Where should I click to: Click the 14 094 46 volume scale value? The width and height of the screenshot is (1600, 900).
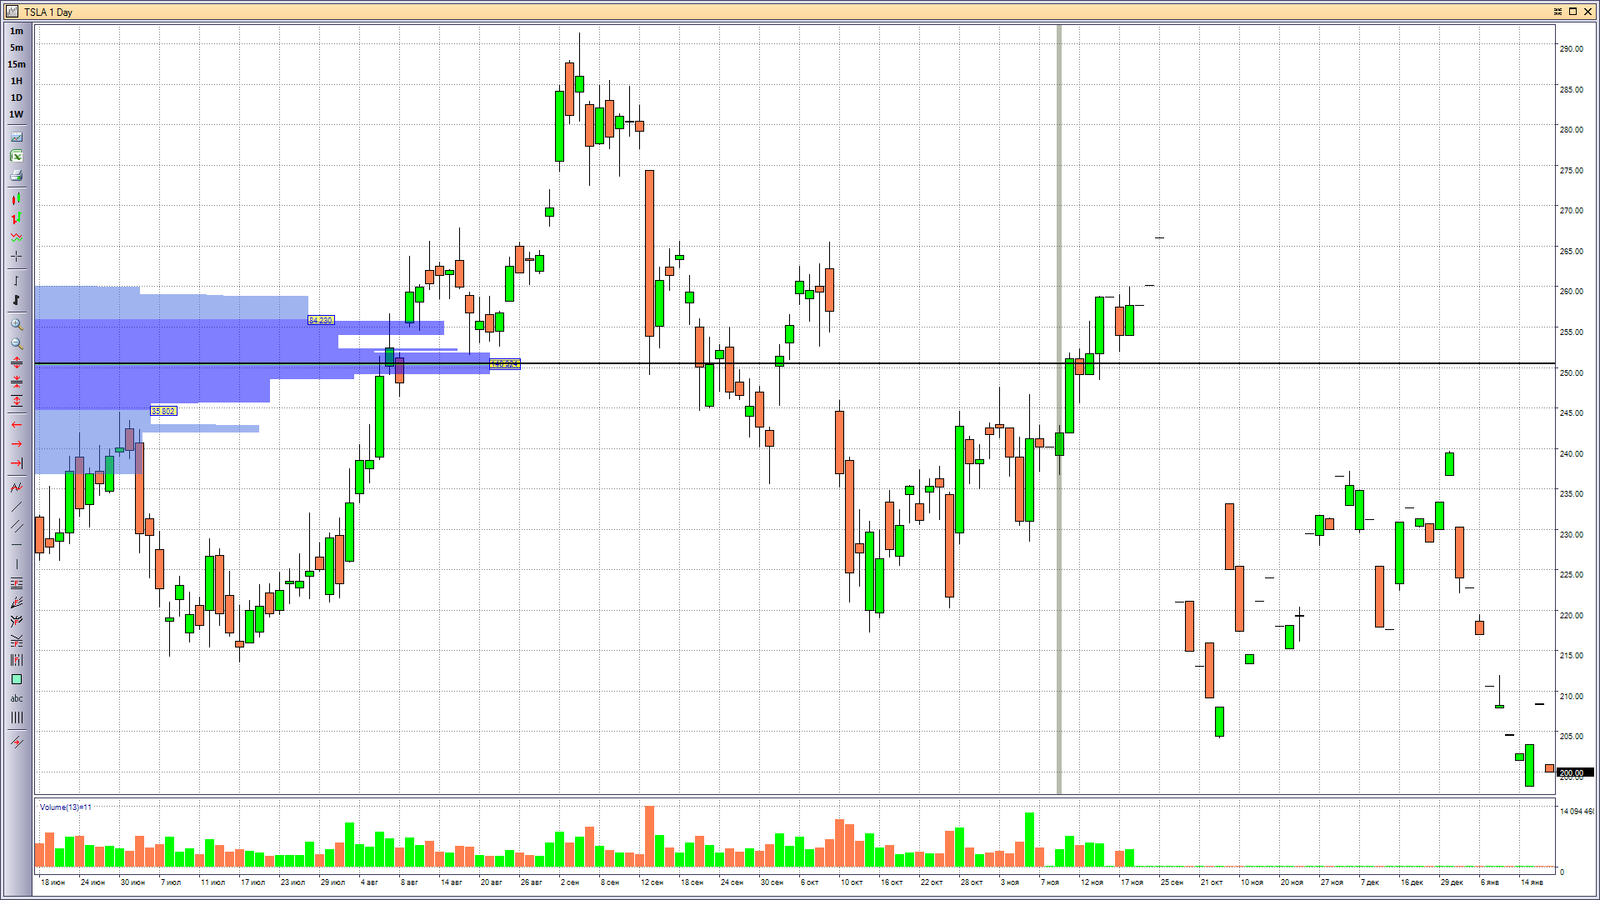point(1576,812)
